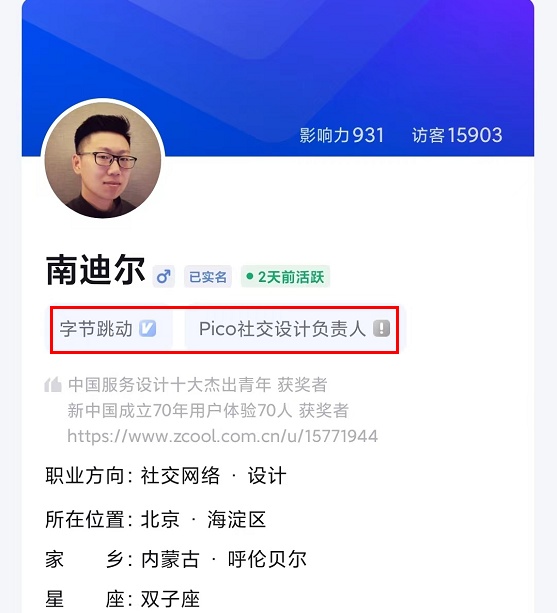Image resolution: width=557 pixels, height=613 pixels.
Task: Click the gray exclamation icon after Pico社交设计负责人
Action: pos(381,328)
